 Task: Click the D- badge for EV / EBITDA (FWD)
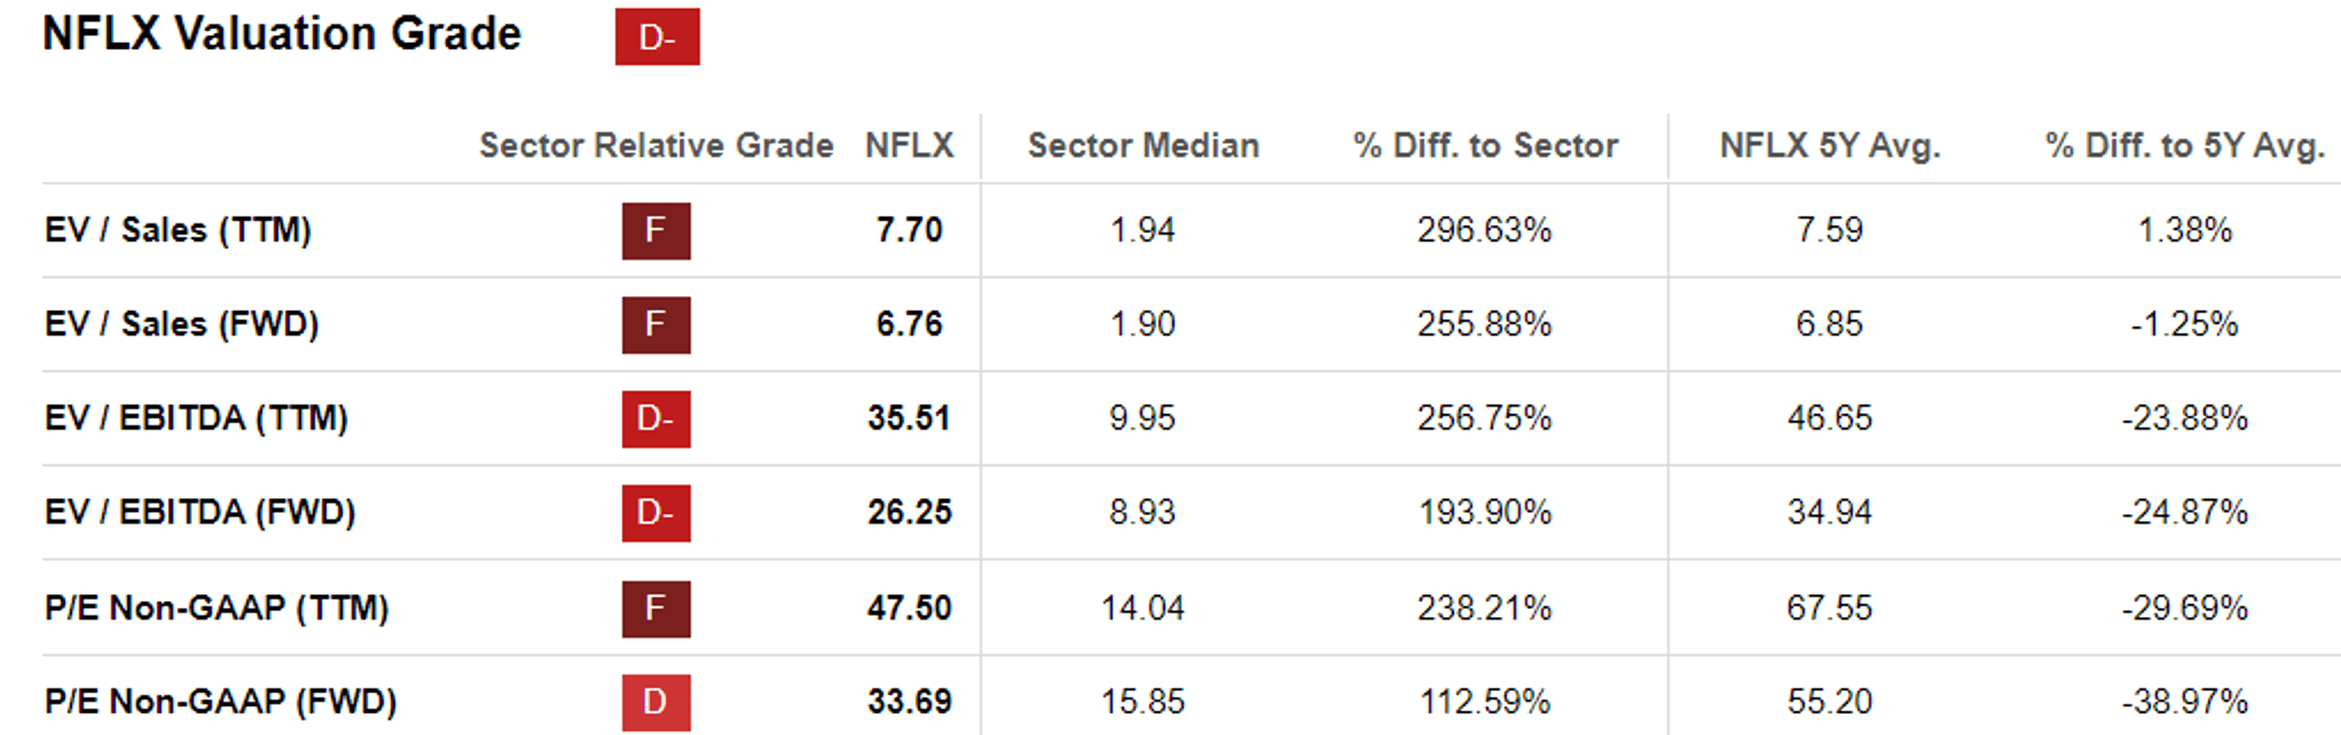tap(656, 513)
